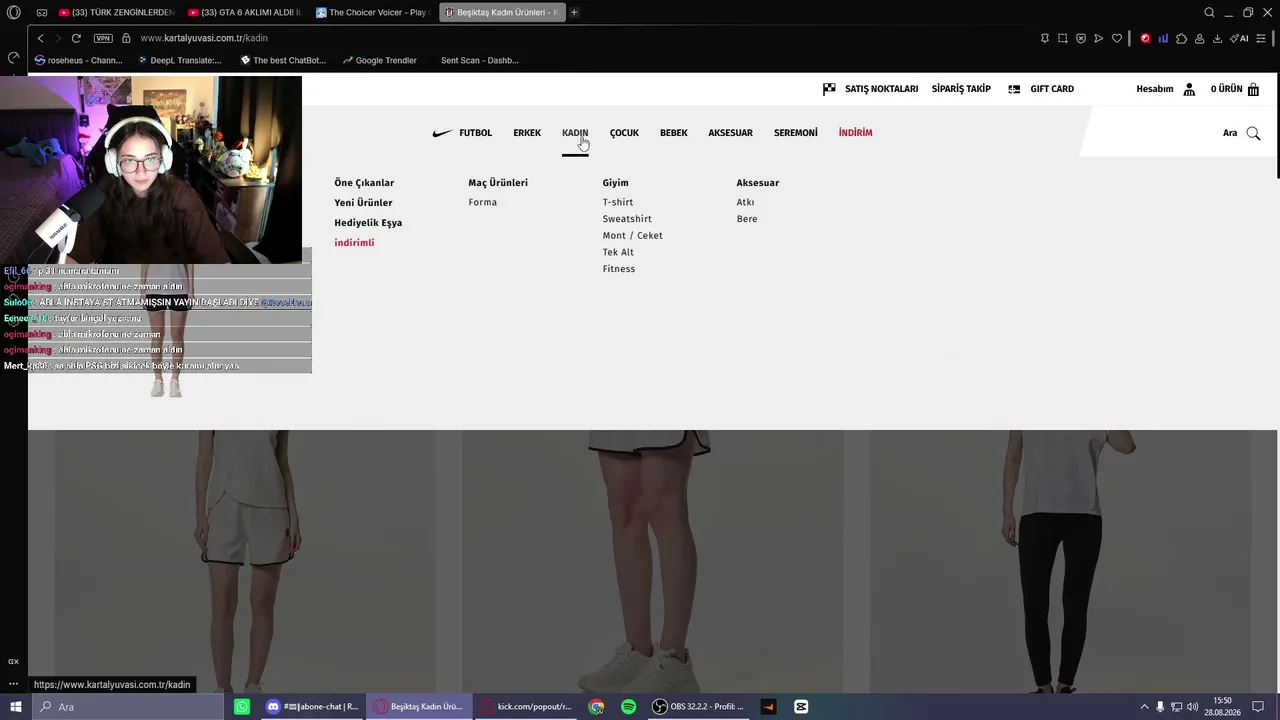This screenshot has width=1280, height=720.
Task: Toggle the VPN badge in address bar
Action: coord(103,38)
